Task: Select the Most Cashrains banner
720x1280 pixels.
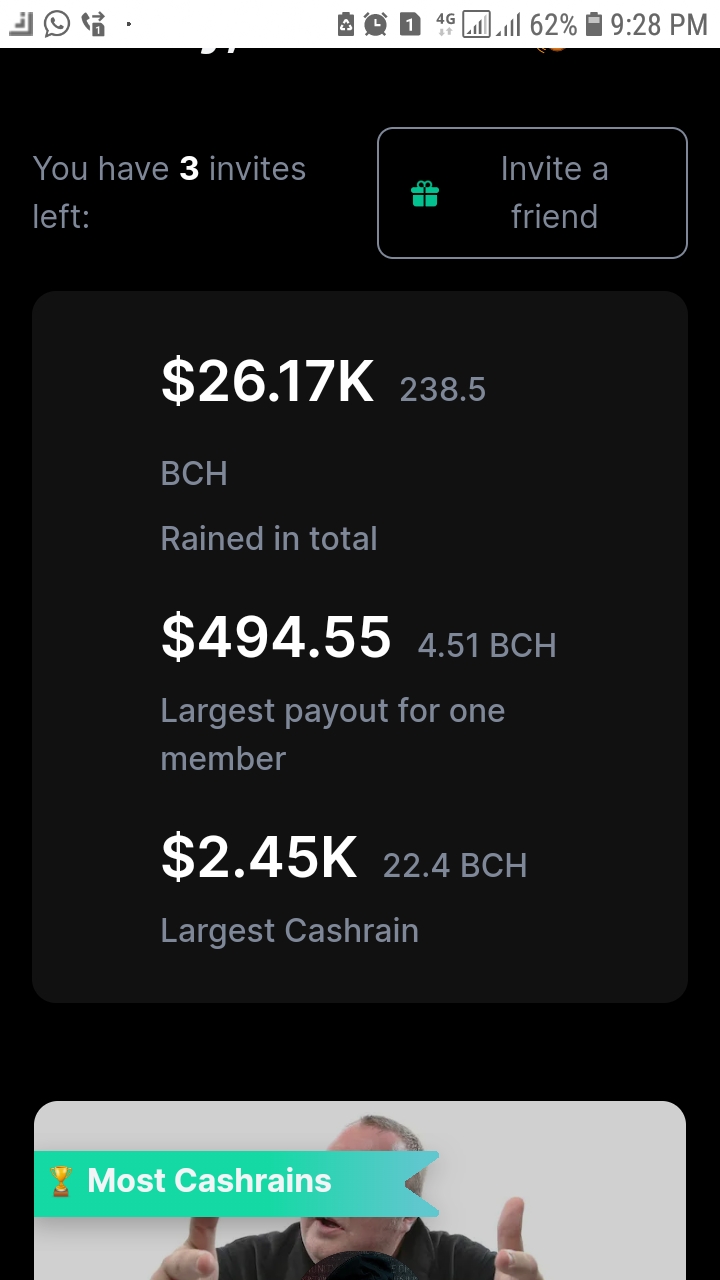Action: [236, 1184]
